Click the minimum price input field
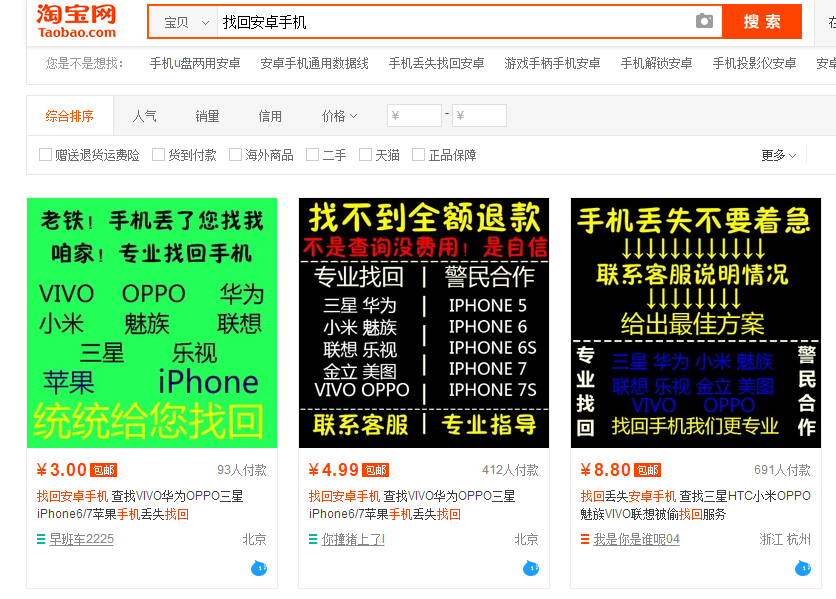The height and width of the screenshot is (599, 836). click(x=414, y=115)
